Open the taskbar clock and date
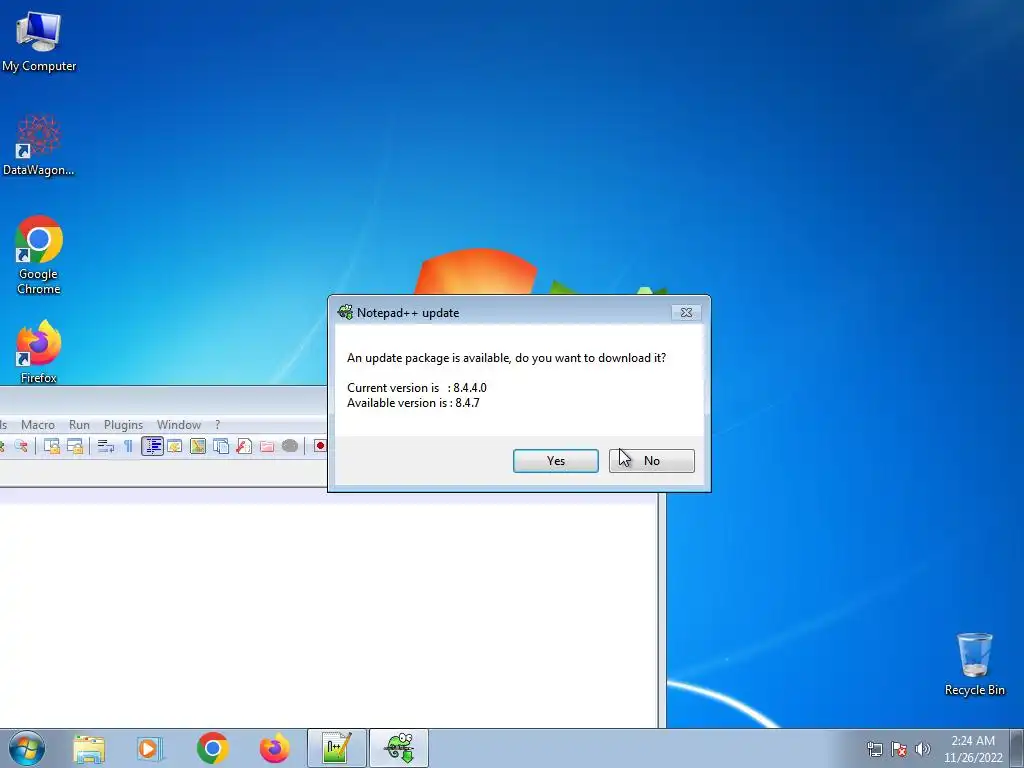 [973, 749]
